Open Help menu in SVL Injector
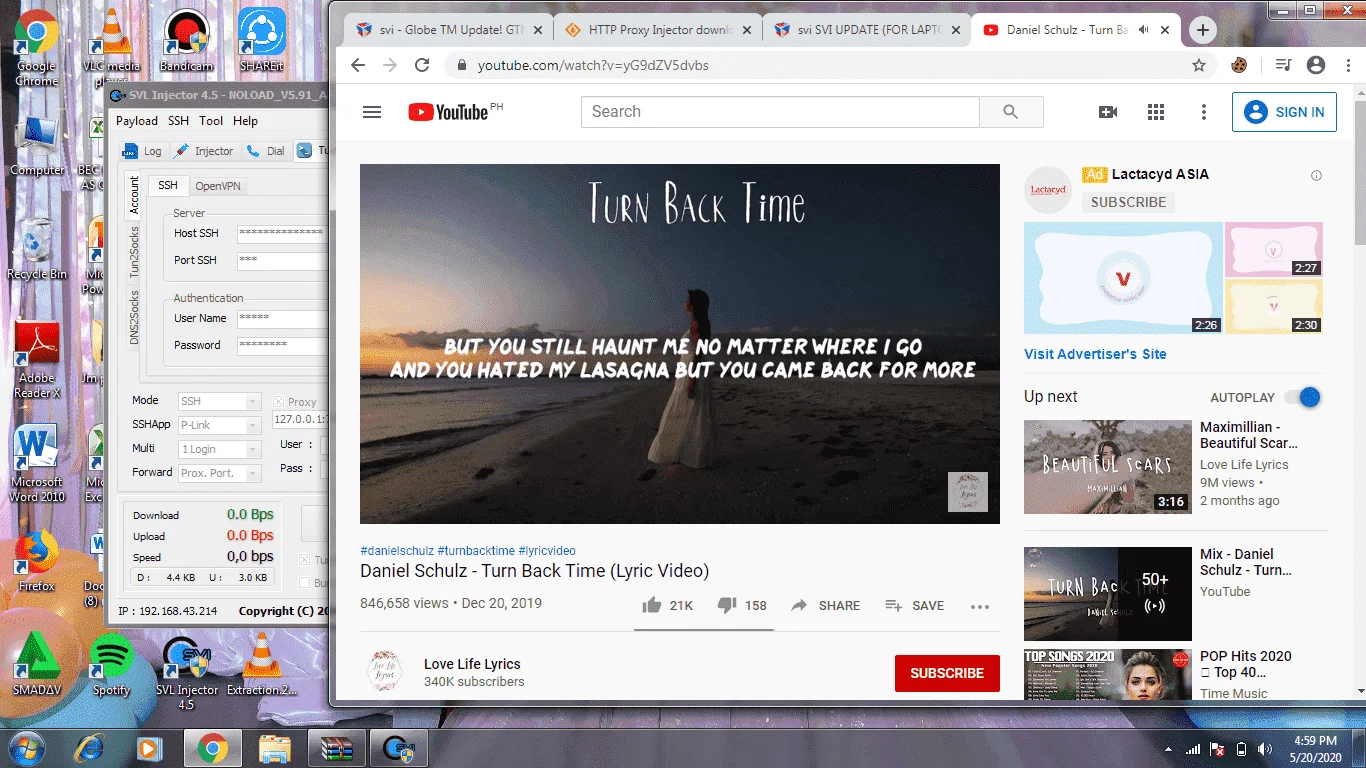 click(245, 121)
